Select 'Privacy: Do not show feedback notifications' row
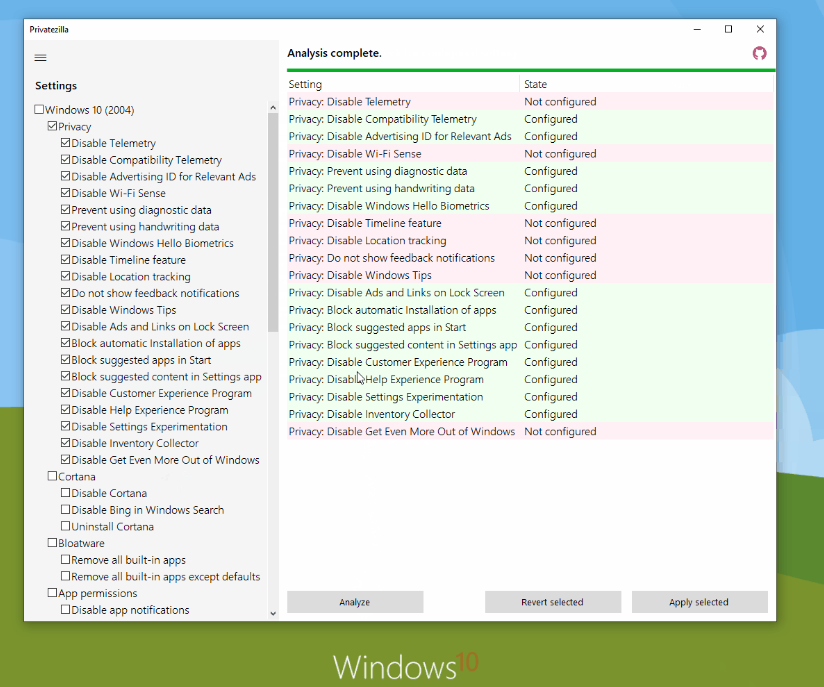 point(530,258)
